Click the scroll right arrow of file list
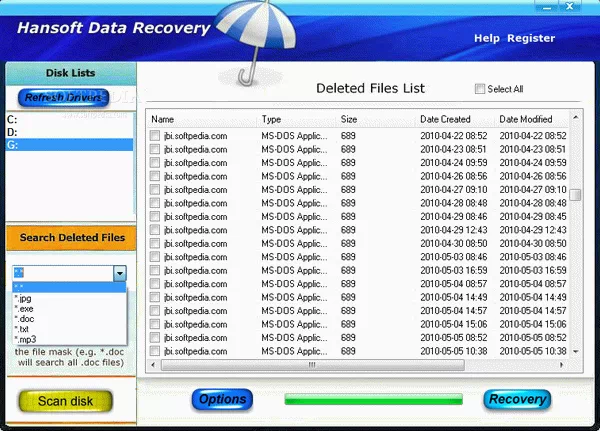600x431 pixels. 561,365
